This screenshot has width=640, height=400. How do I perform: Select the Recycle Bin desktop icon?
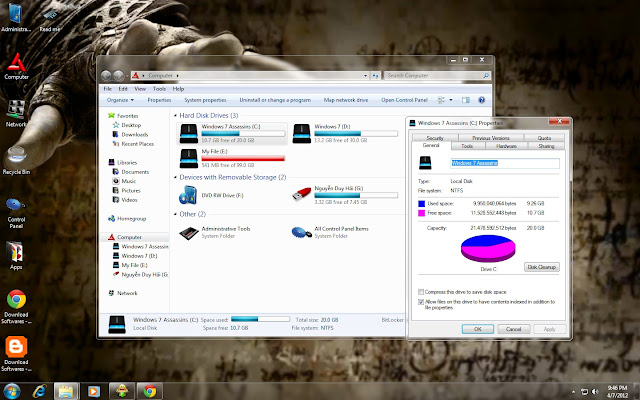(x=16, y=160)
